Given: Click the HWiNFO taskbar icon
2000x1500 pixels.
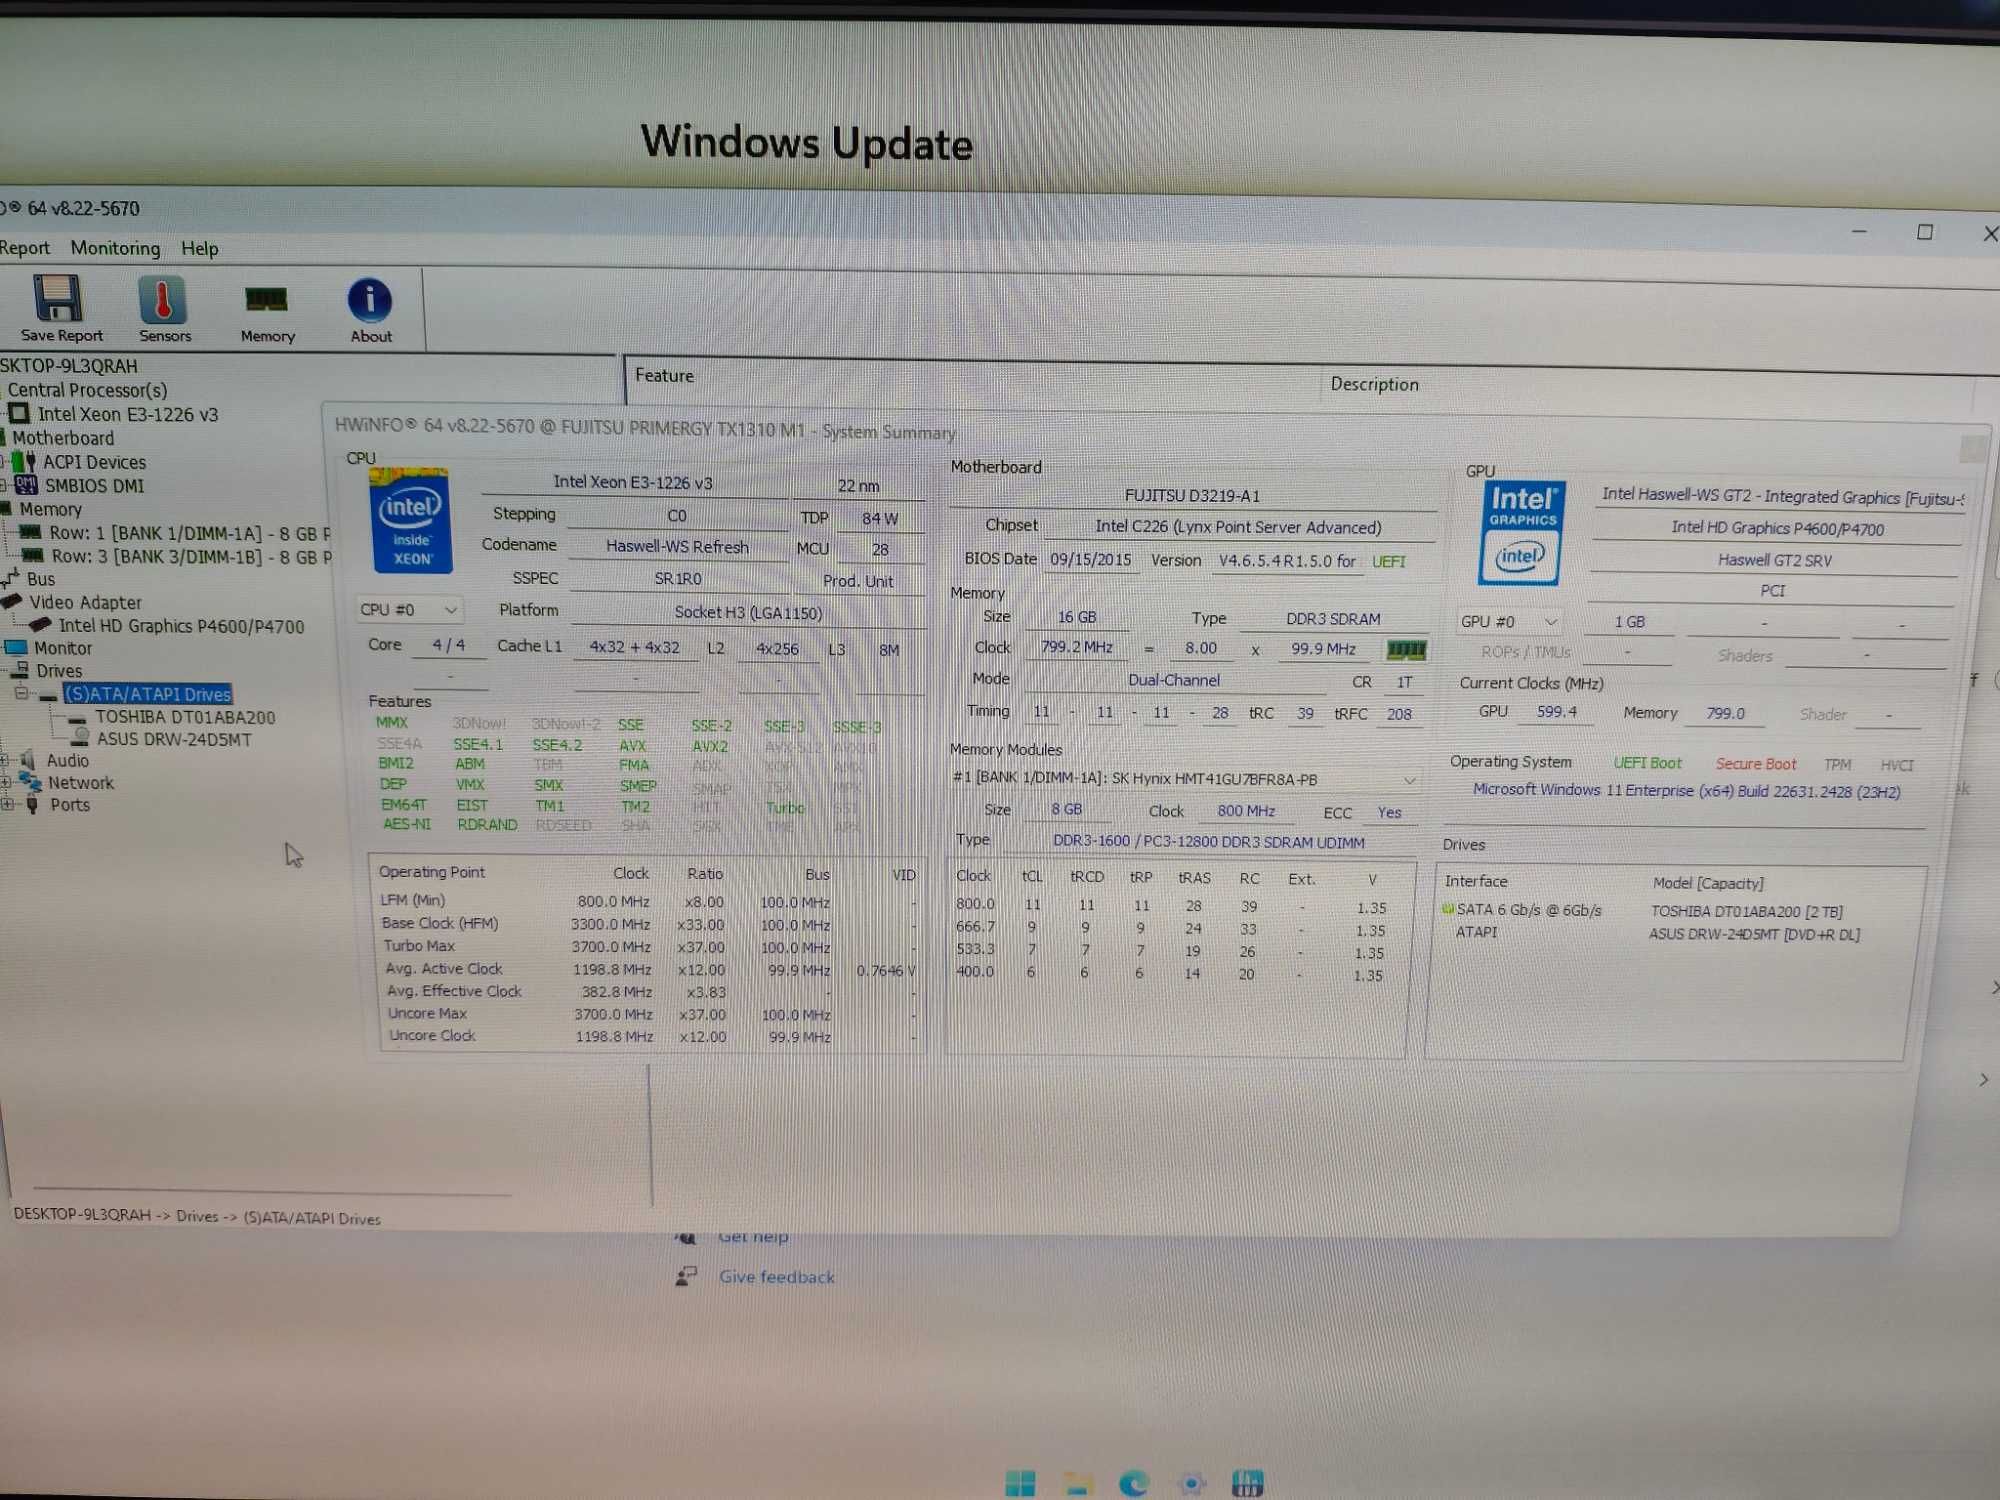Looking at the screenshot, I should [x=1247, y=1483].
